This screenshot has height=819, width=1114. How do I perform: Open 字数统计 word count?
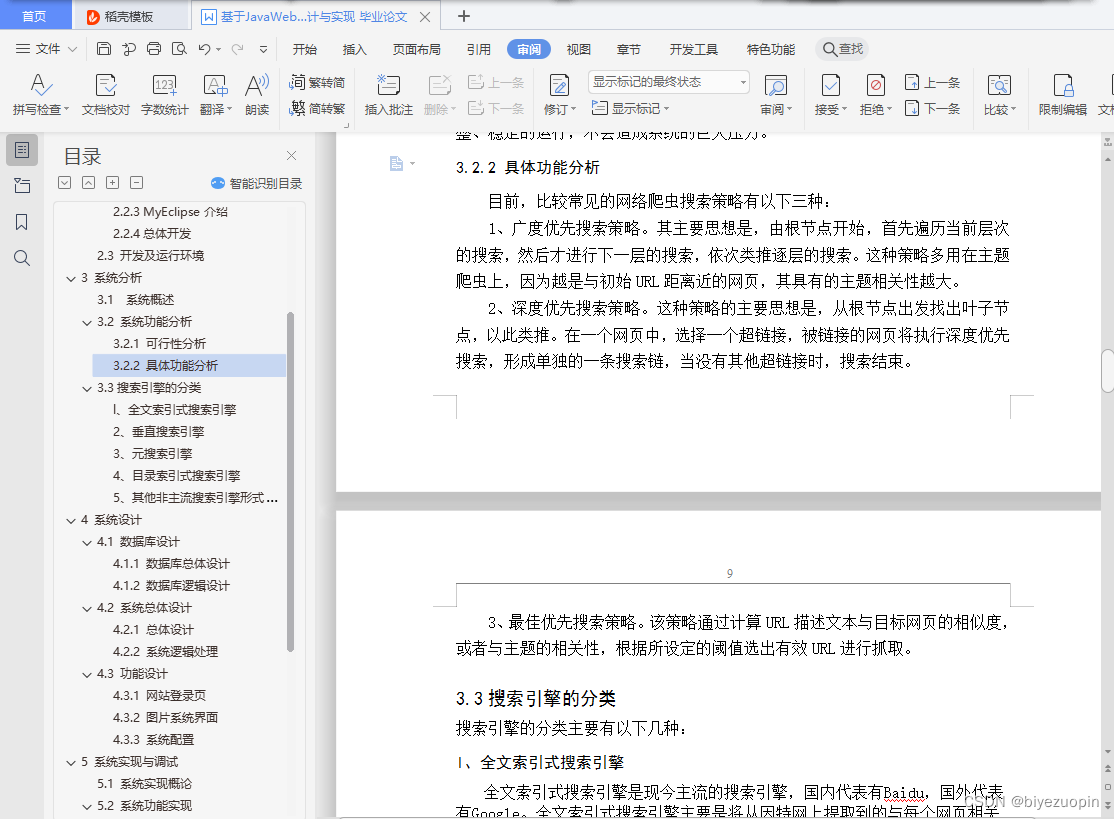(165, 94)
